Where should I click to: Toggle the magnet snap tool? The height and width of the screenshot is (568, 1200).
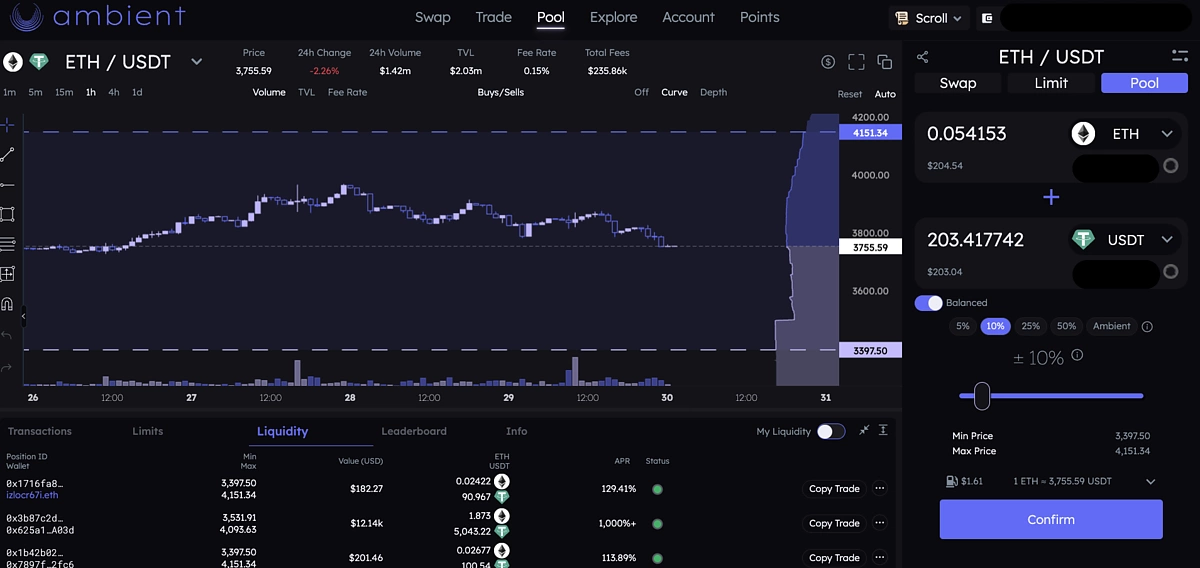(x=7, y=304)
